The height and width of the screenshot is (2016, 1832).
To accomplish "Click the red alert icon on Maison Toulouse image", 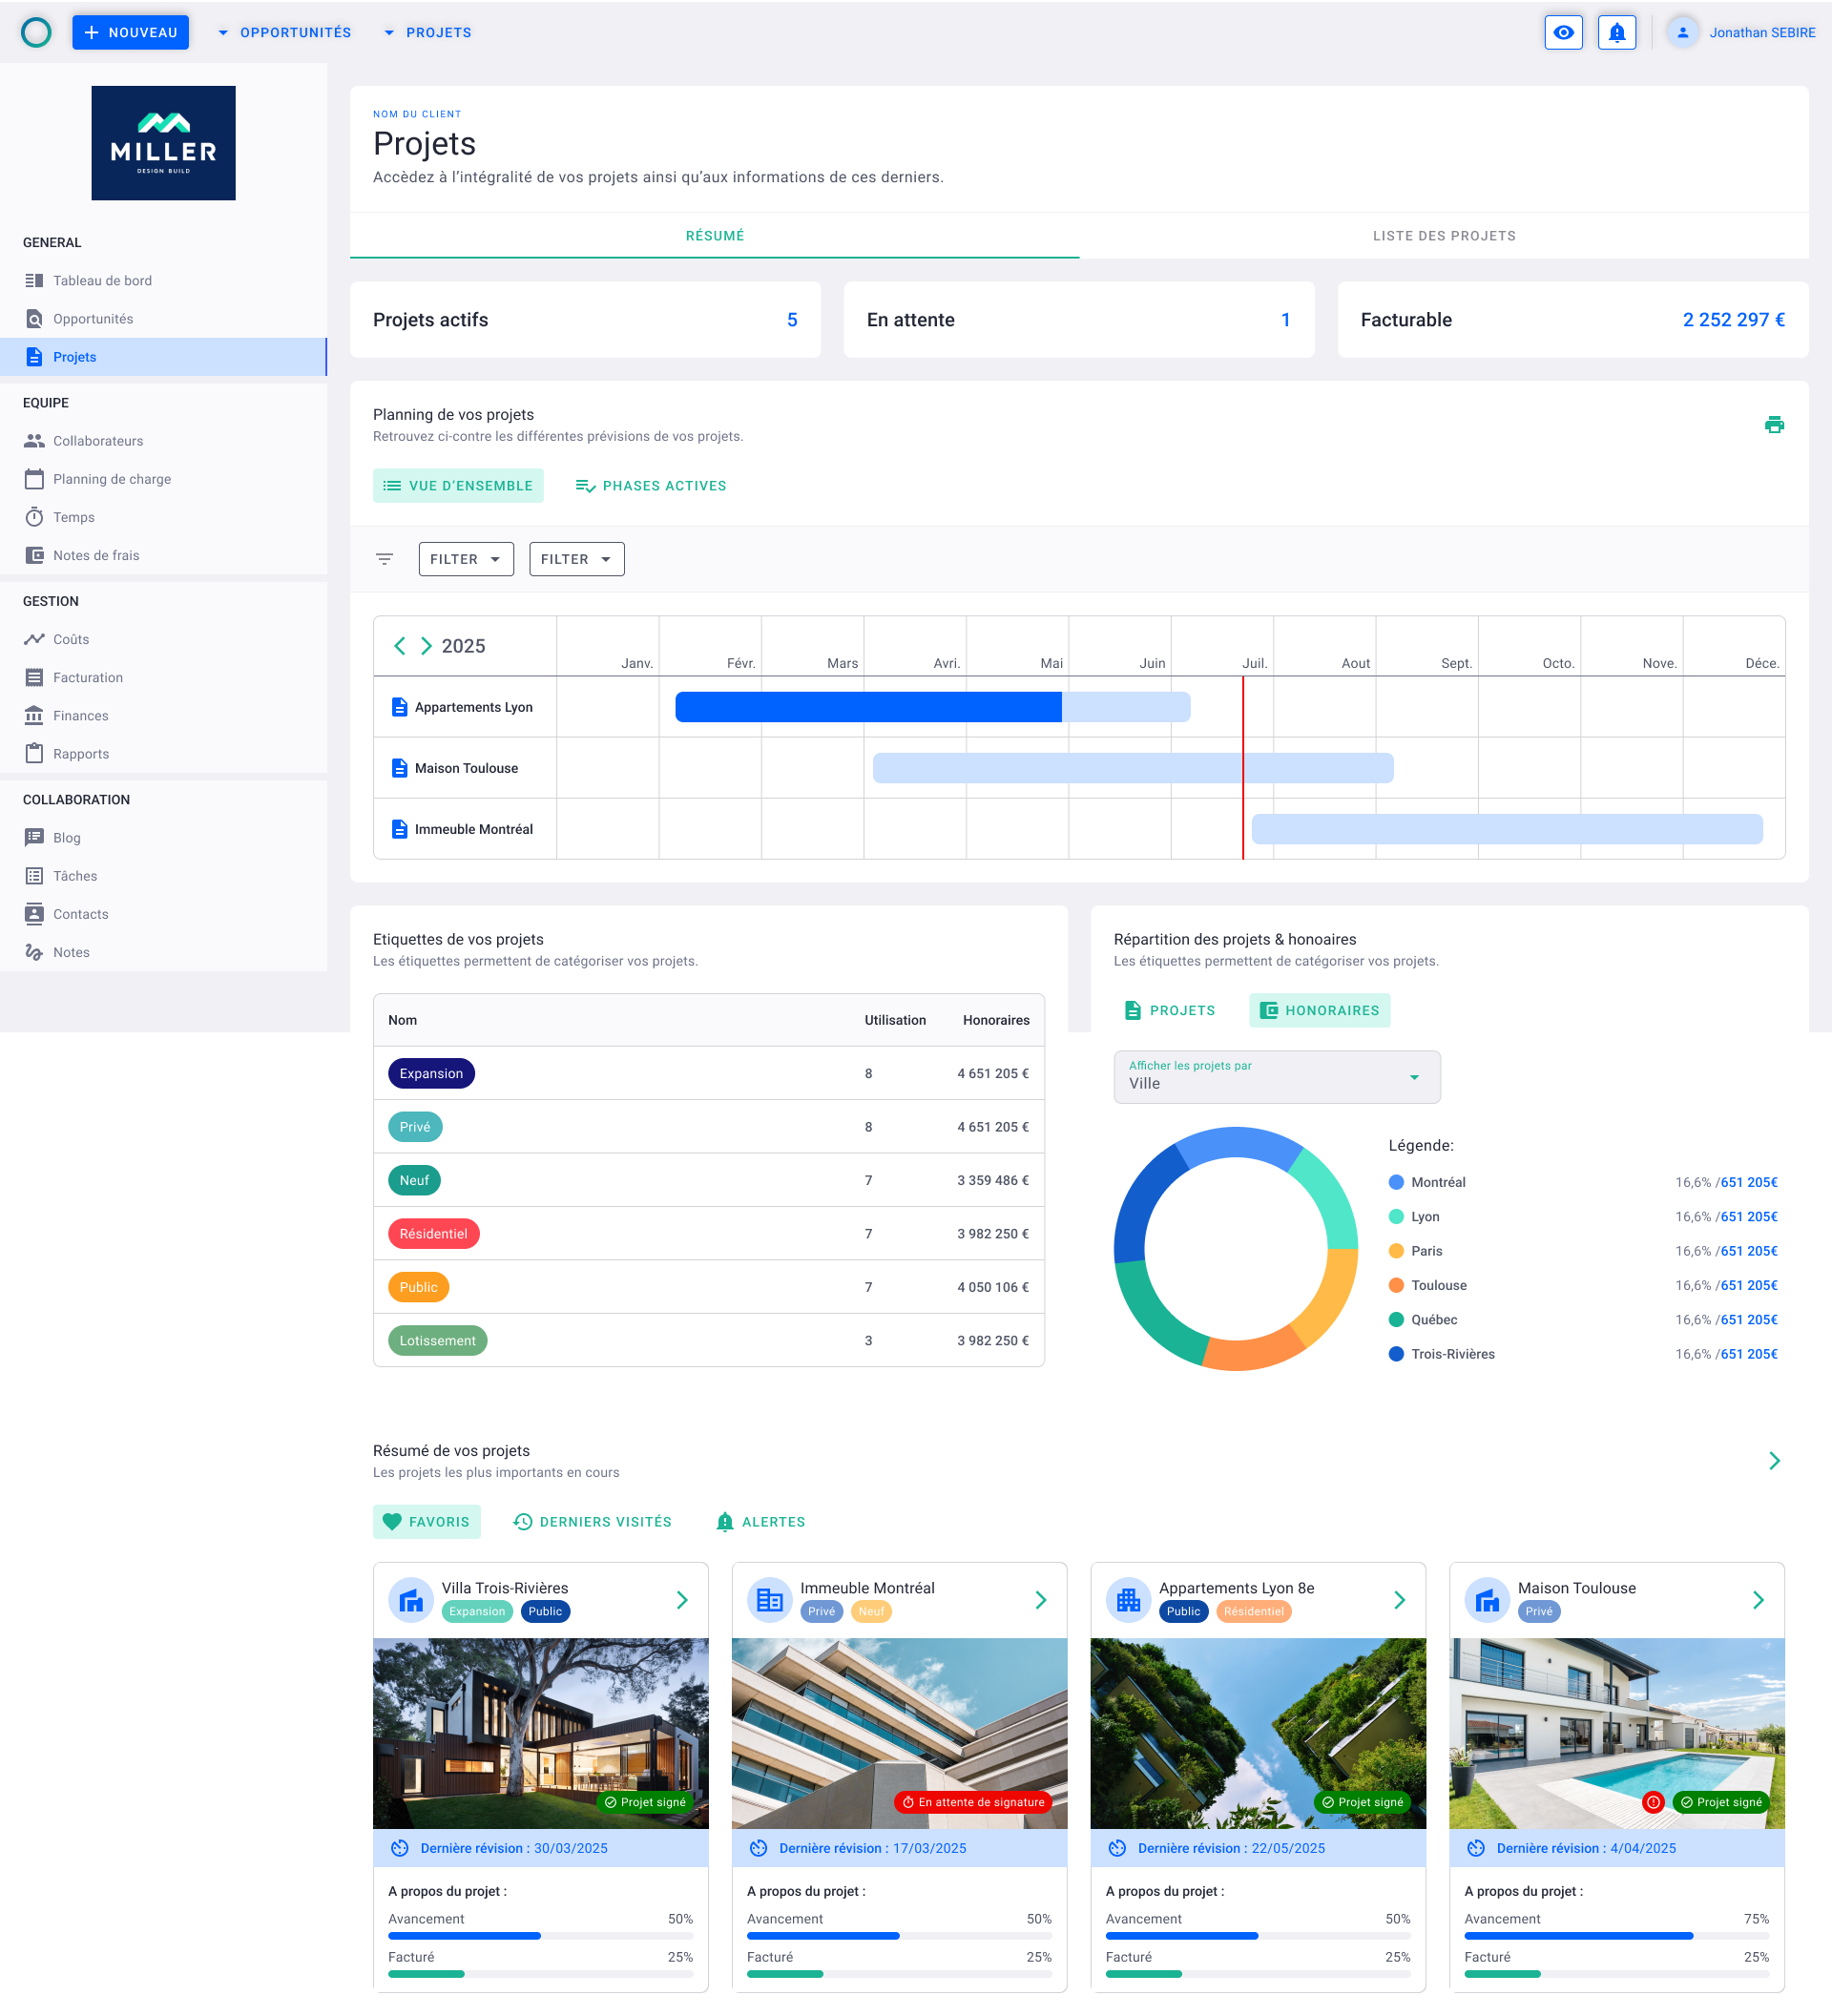I will (x=1653, y=1802).
